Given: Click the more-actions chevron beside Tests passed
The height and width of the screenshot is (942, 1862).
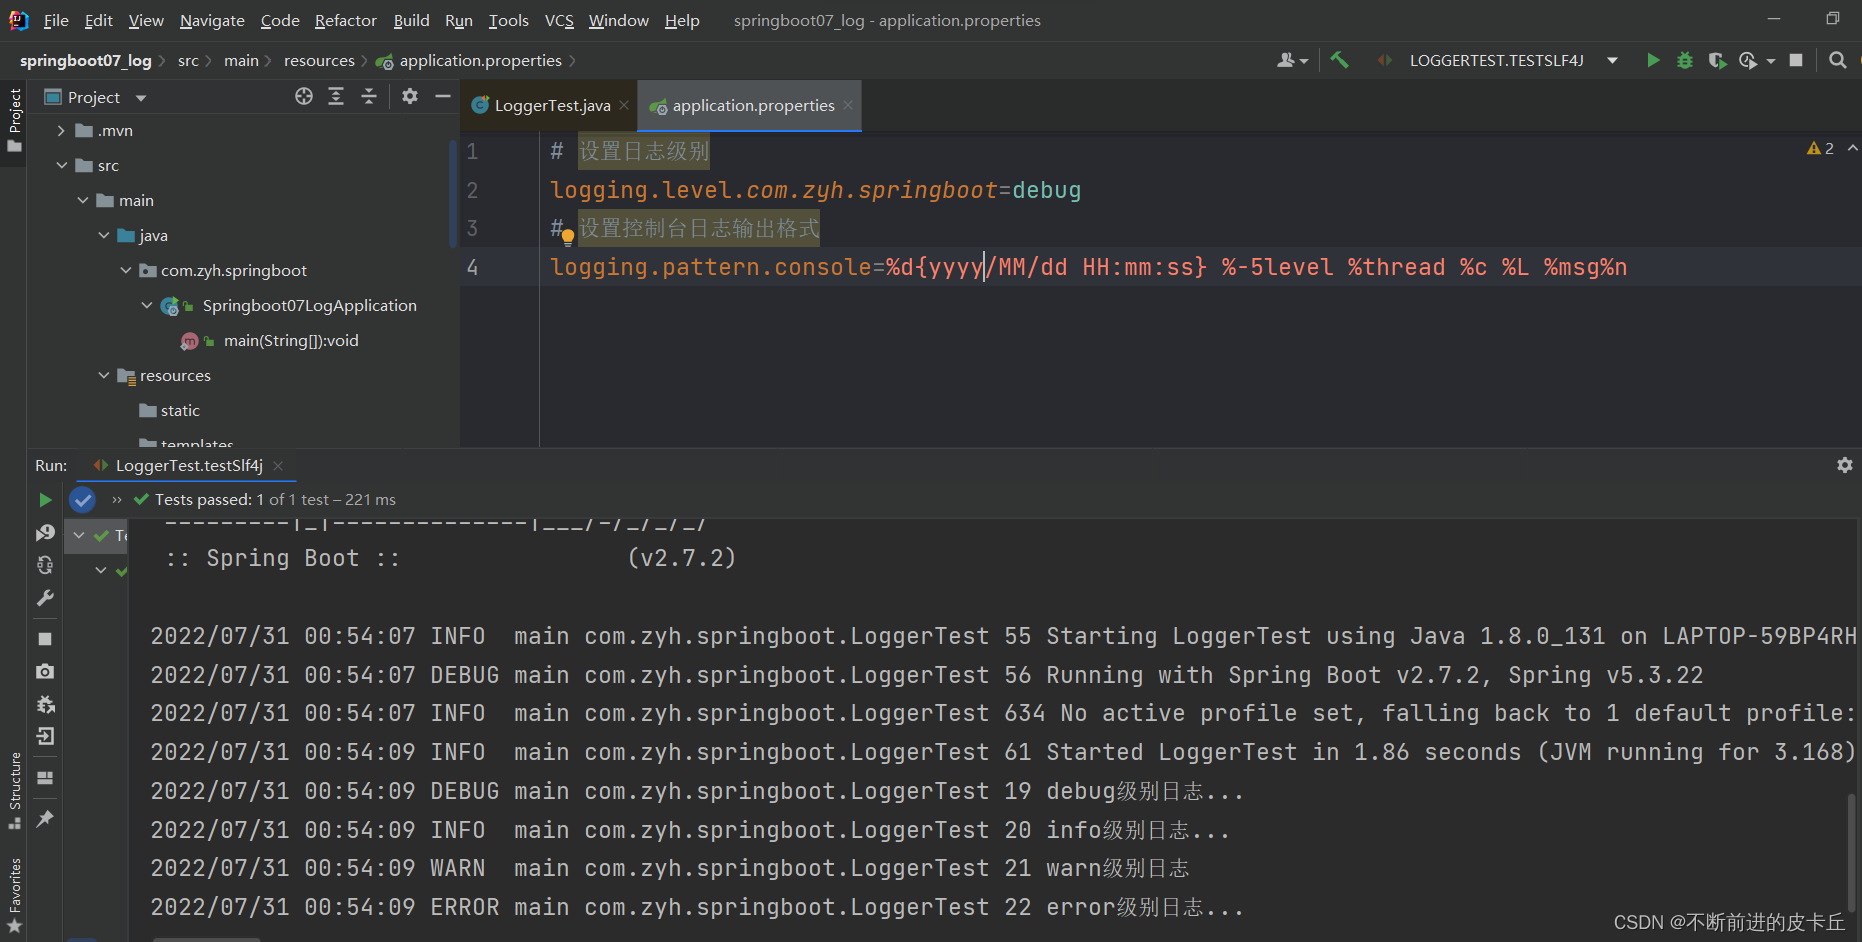Looking at the screenshot, I should (117, 499).
